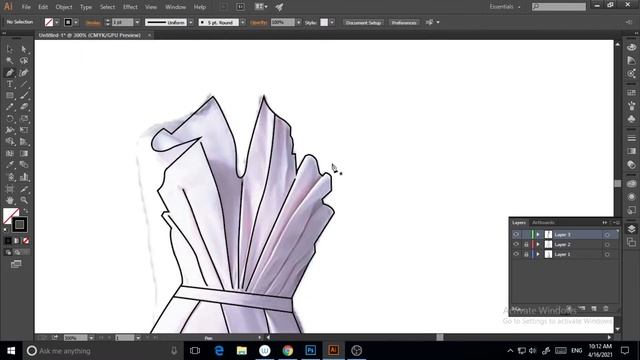The height and width of the screenshot is (360, 640).
Task: Click the Fill swatch in the toolbox
Action: 11,216
